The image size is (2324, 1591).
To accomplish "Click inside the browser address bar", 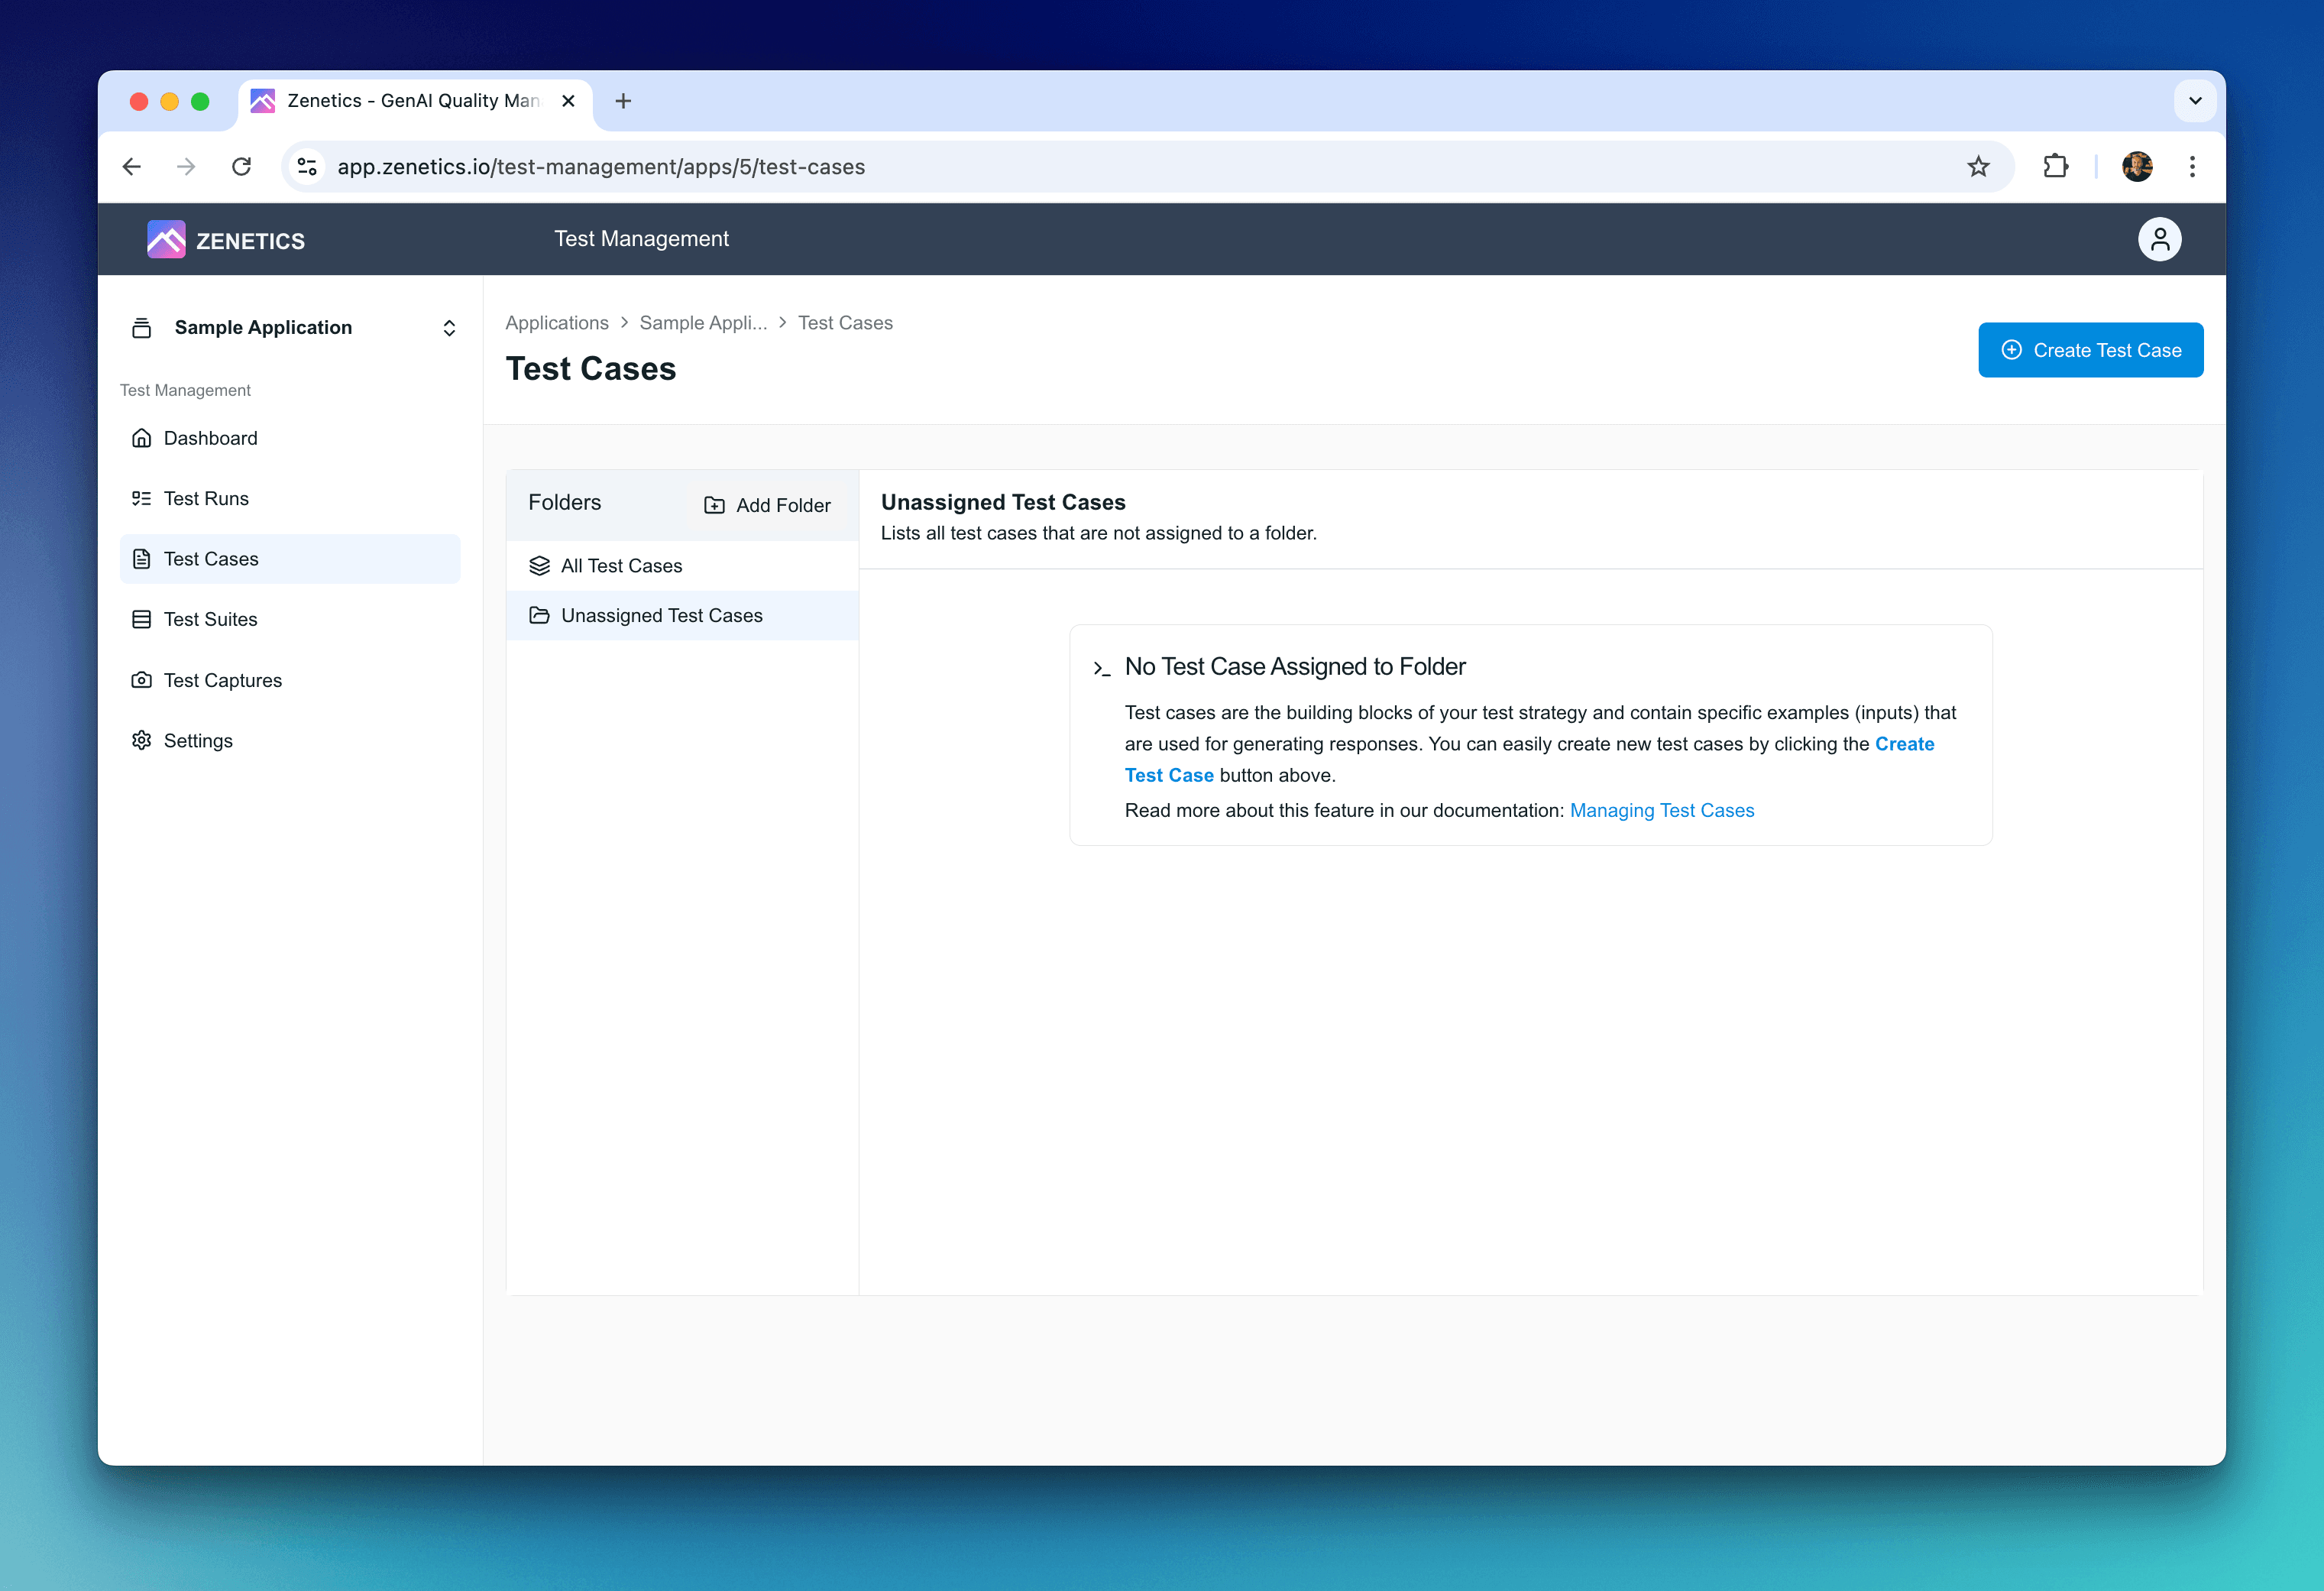I will 800,167.
